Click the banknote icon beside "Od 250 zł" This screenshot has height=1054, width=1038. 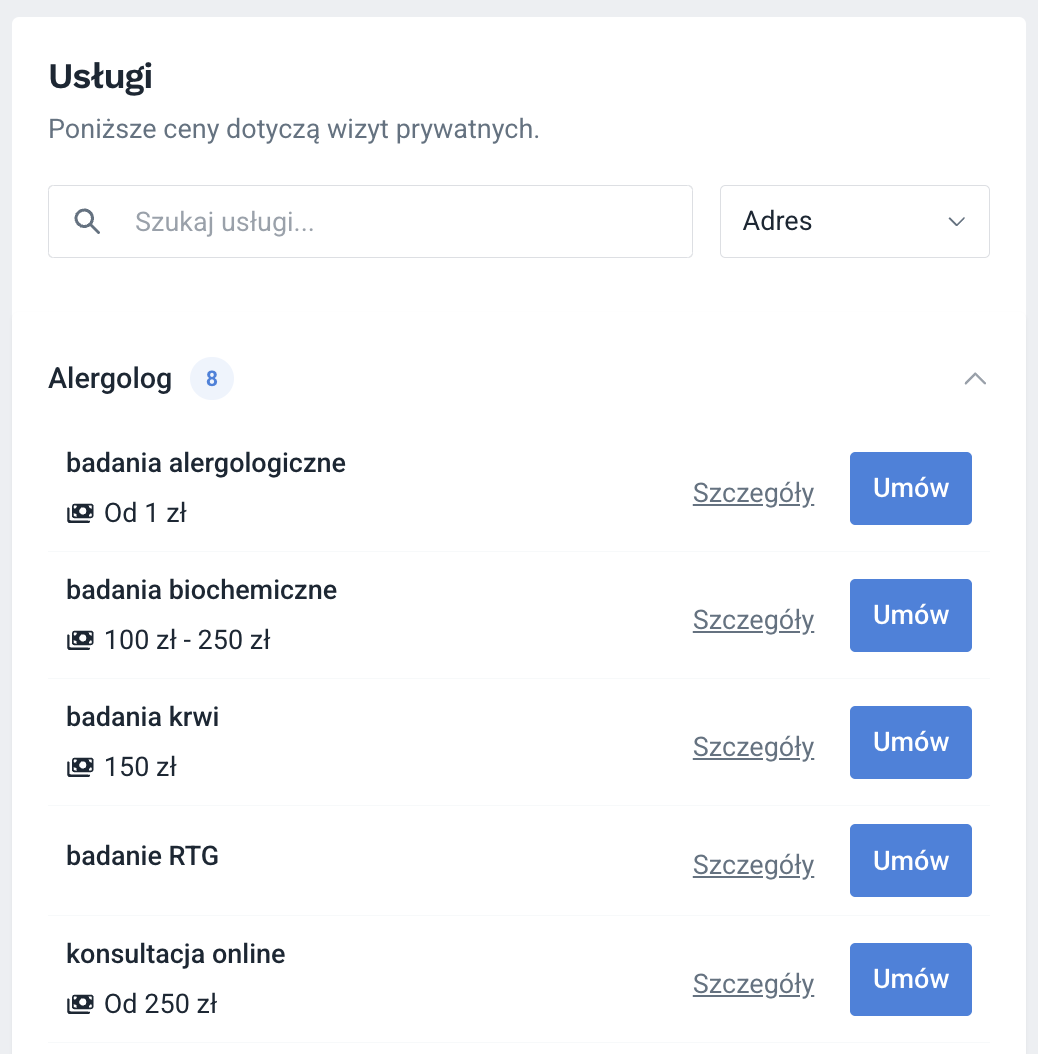tap(80, 1003)
